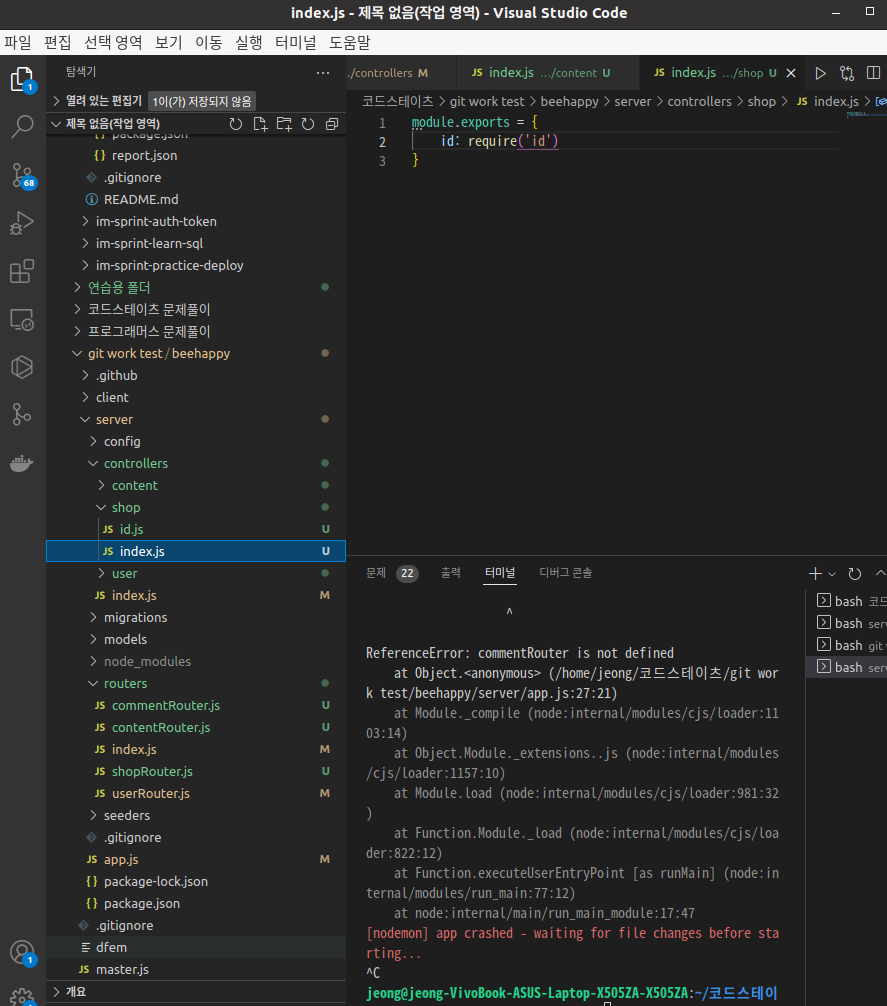Open the 도움말 menu
This screenshot has height=1006, width=887.
coord(350,42)
